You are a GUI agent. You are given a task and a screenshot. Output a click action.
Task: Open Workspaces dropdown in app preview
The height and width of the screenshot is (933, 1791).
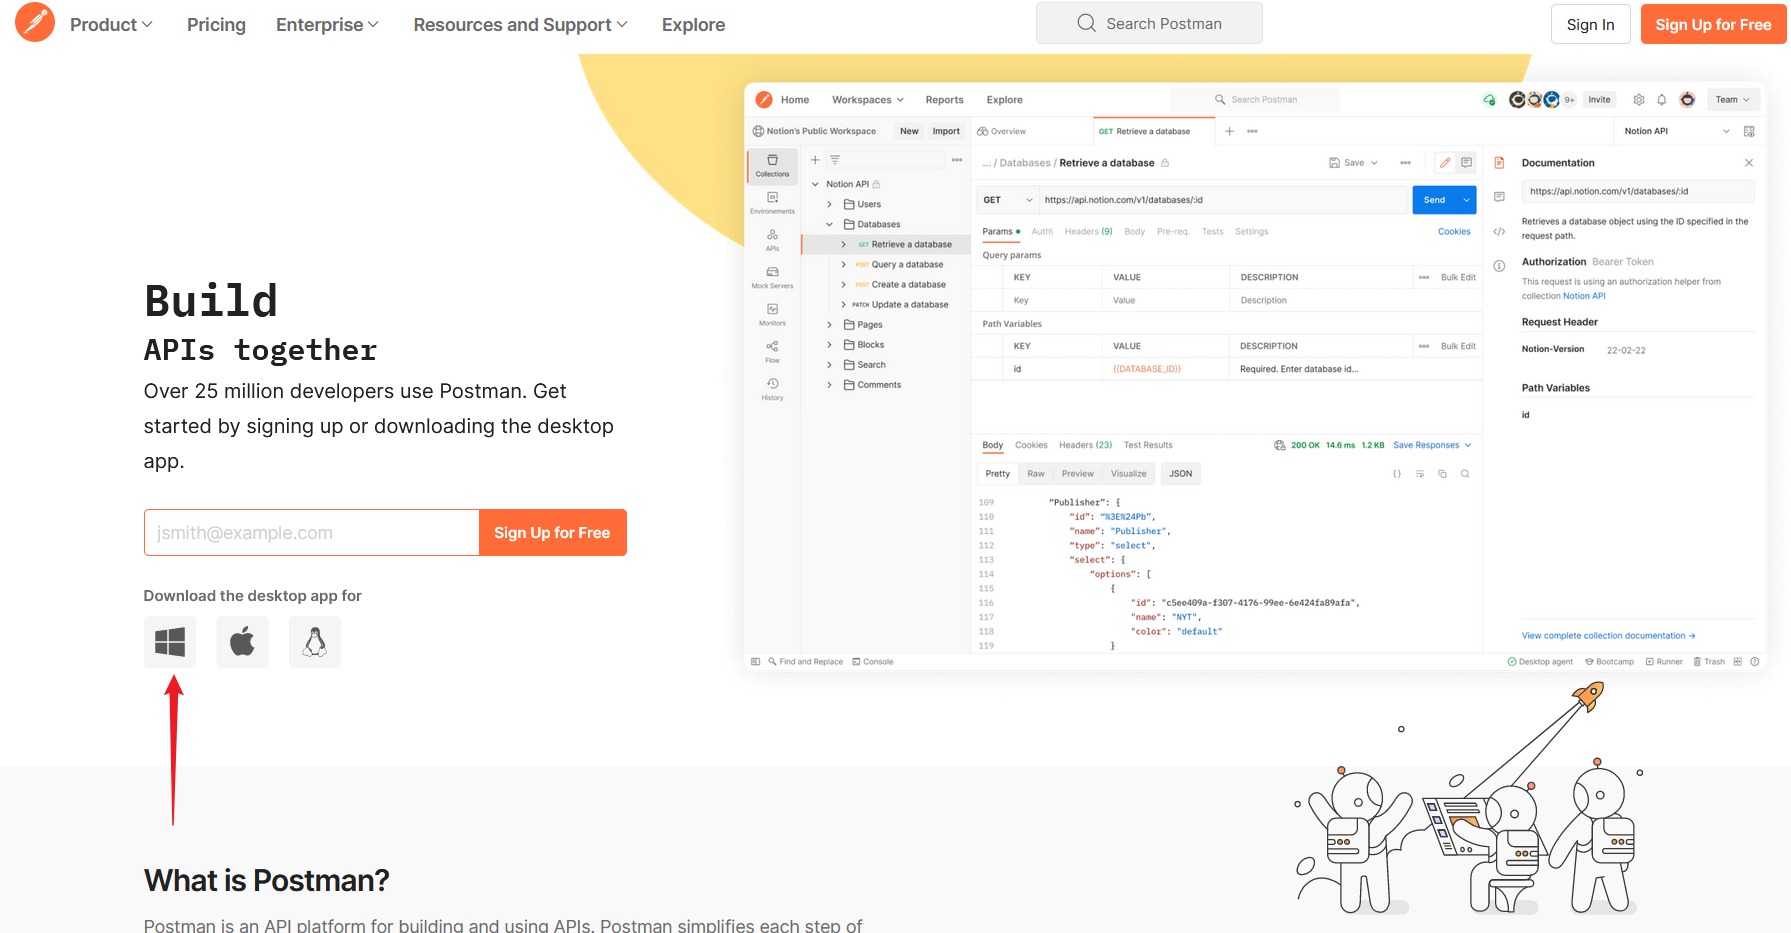coord(867,100)
